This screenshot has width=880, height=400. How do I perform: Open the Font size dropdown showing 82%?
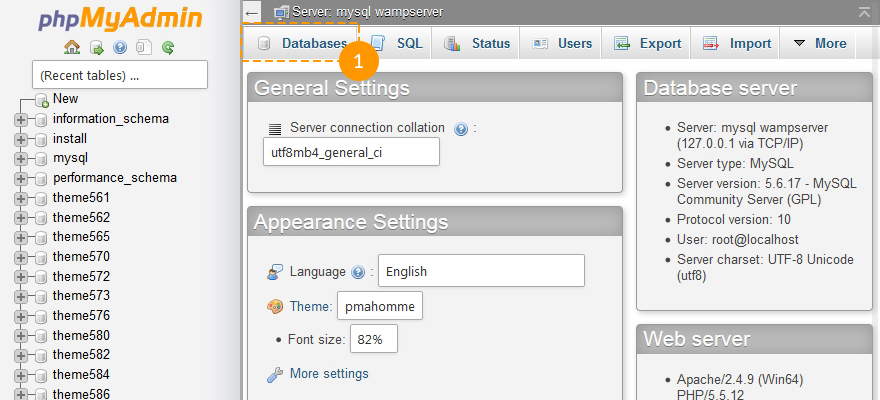pos(374,339)
